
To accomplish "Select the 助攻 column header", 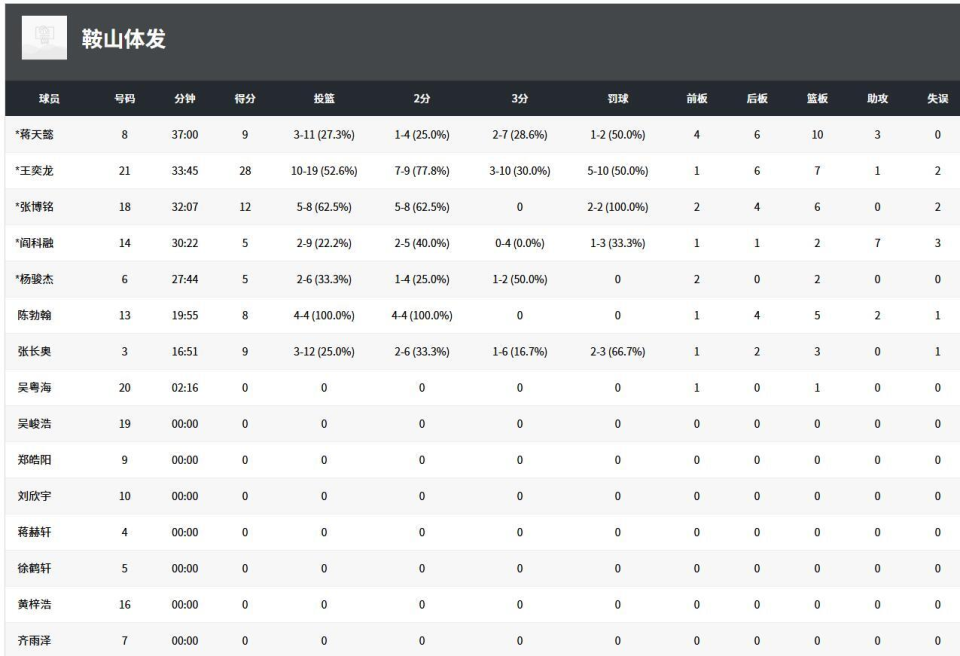I will 877,99.
